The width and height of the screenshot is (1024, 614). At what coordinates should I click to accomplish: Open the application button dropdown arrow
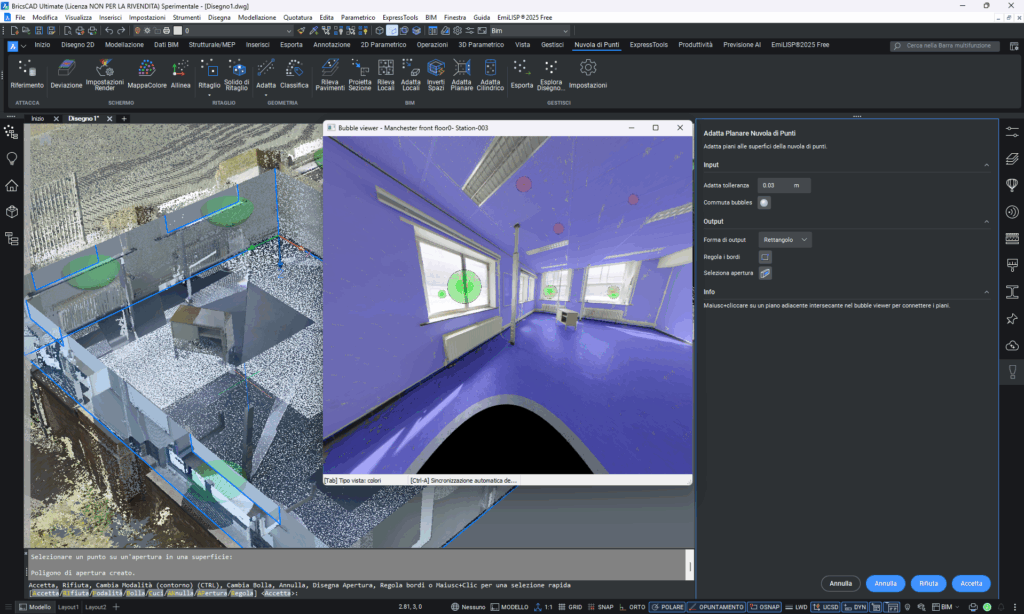point(24,46)
